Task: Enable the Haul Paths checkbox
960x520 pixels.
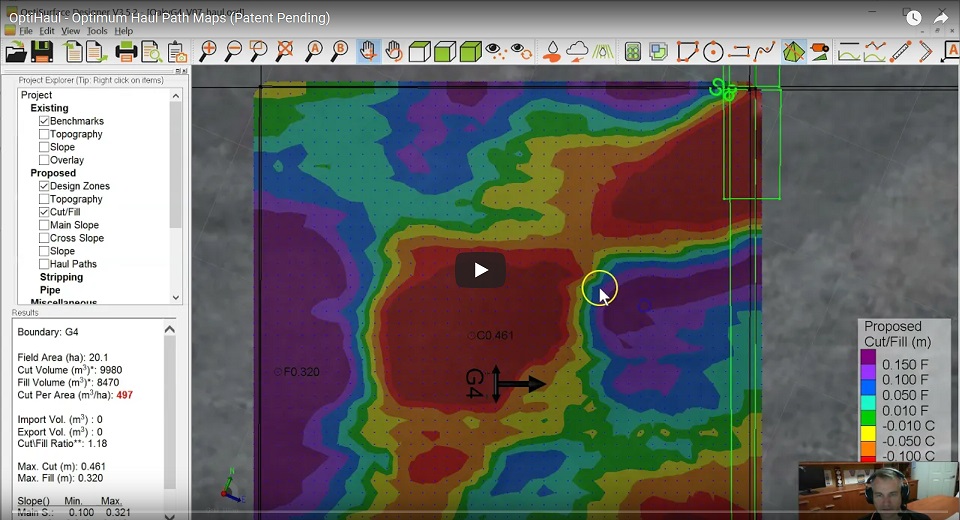Action: (44, 264)
